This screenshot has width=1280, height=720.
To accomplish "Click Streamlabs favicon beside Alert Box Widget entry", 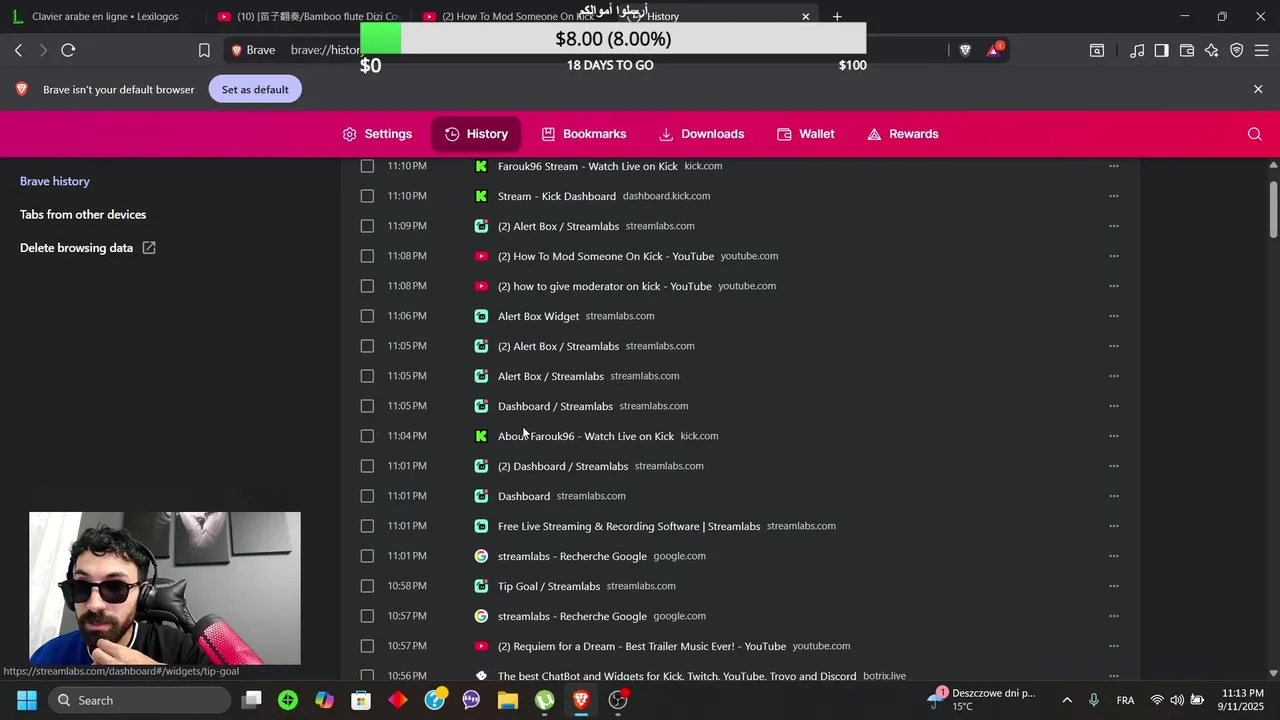I will 481,316.
